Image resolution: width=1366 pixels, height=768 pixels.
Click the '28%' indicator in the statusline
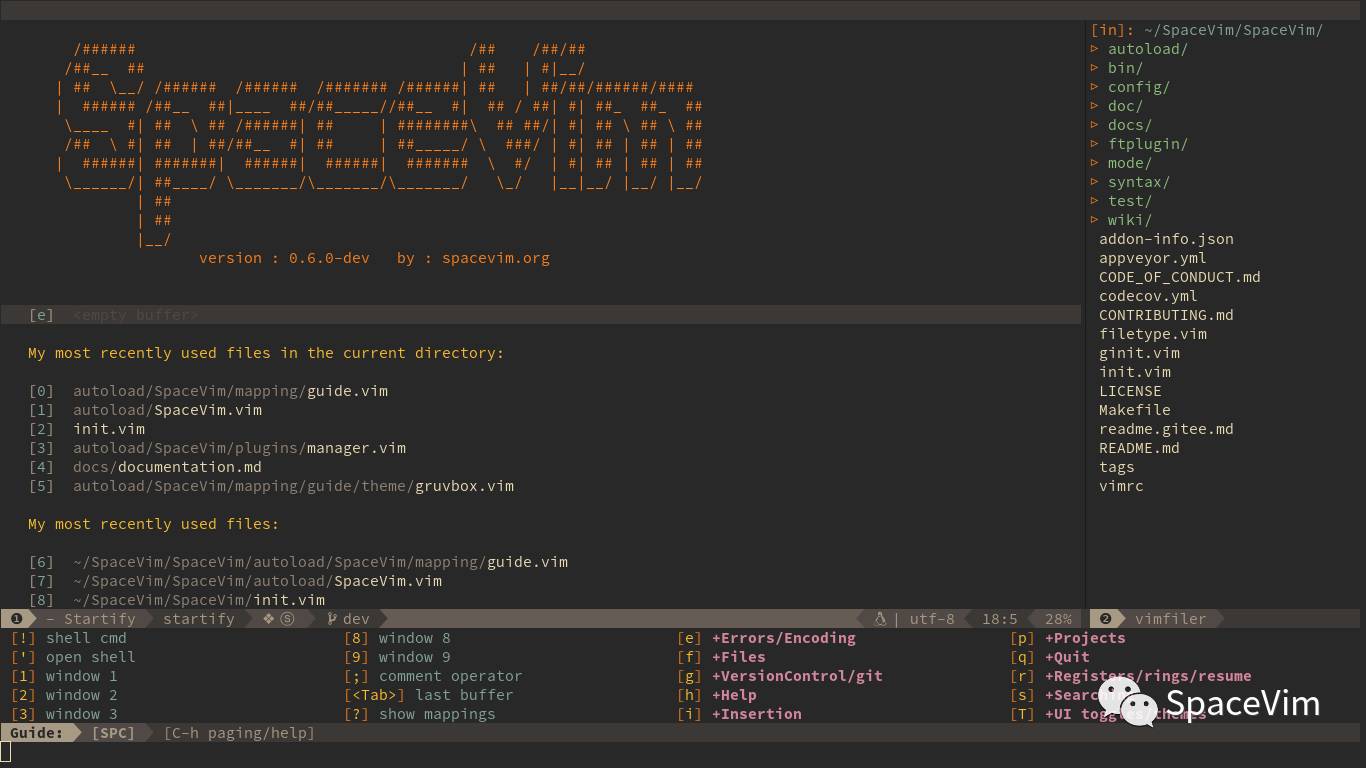(1058, 619)
